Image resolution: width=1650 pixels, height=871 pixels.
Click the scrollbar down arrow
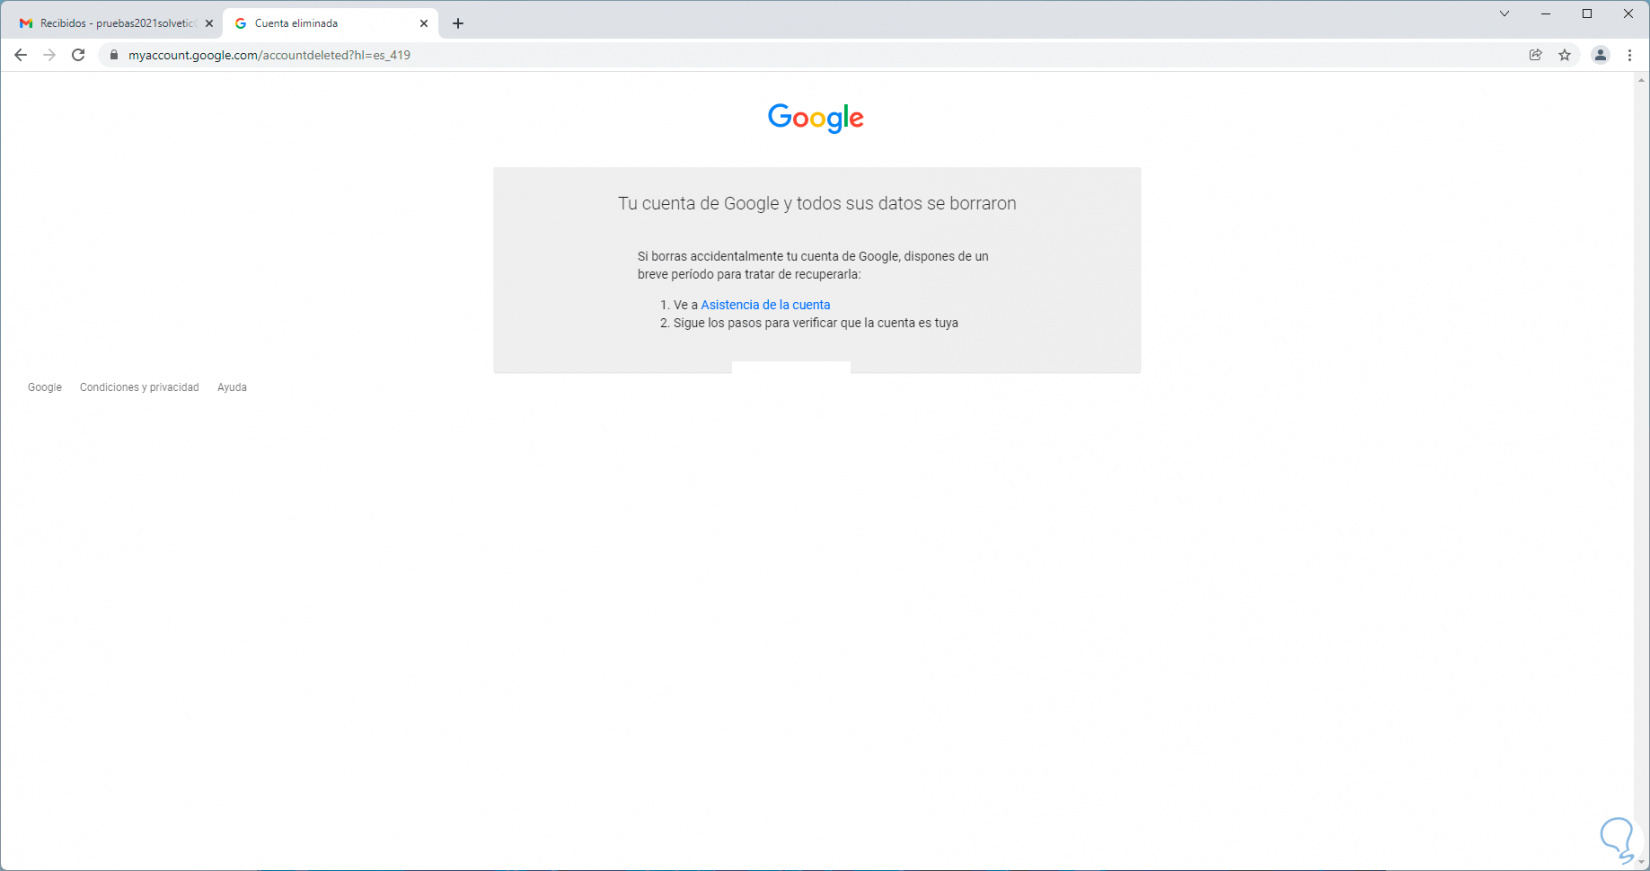[1641, 862]
